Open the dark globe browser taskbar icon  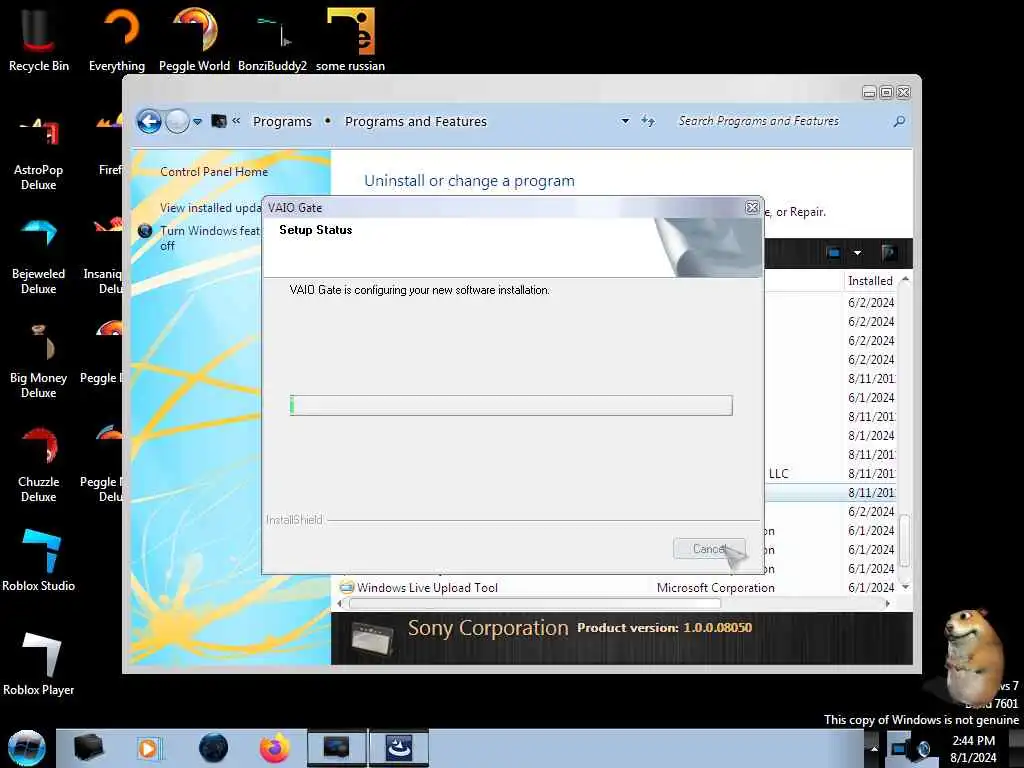213,748
